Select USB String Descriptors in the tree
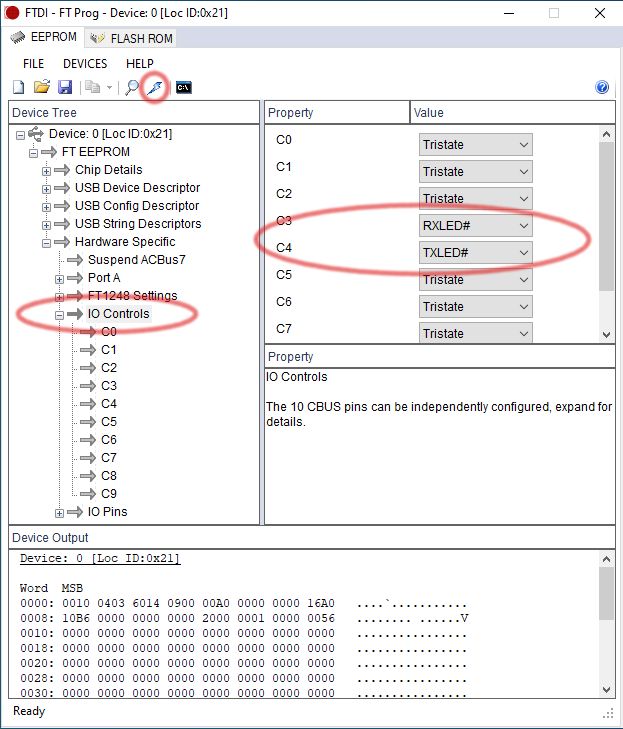Image resolution: width=623 pixels, height=729 pixels. [138, 224]
